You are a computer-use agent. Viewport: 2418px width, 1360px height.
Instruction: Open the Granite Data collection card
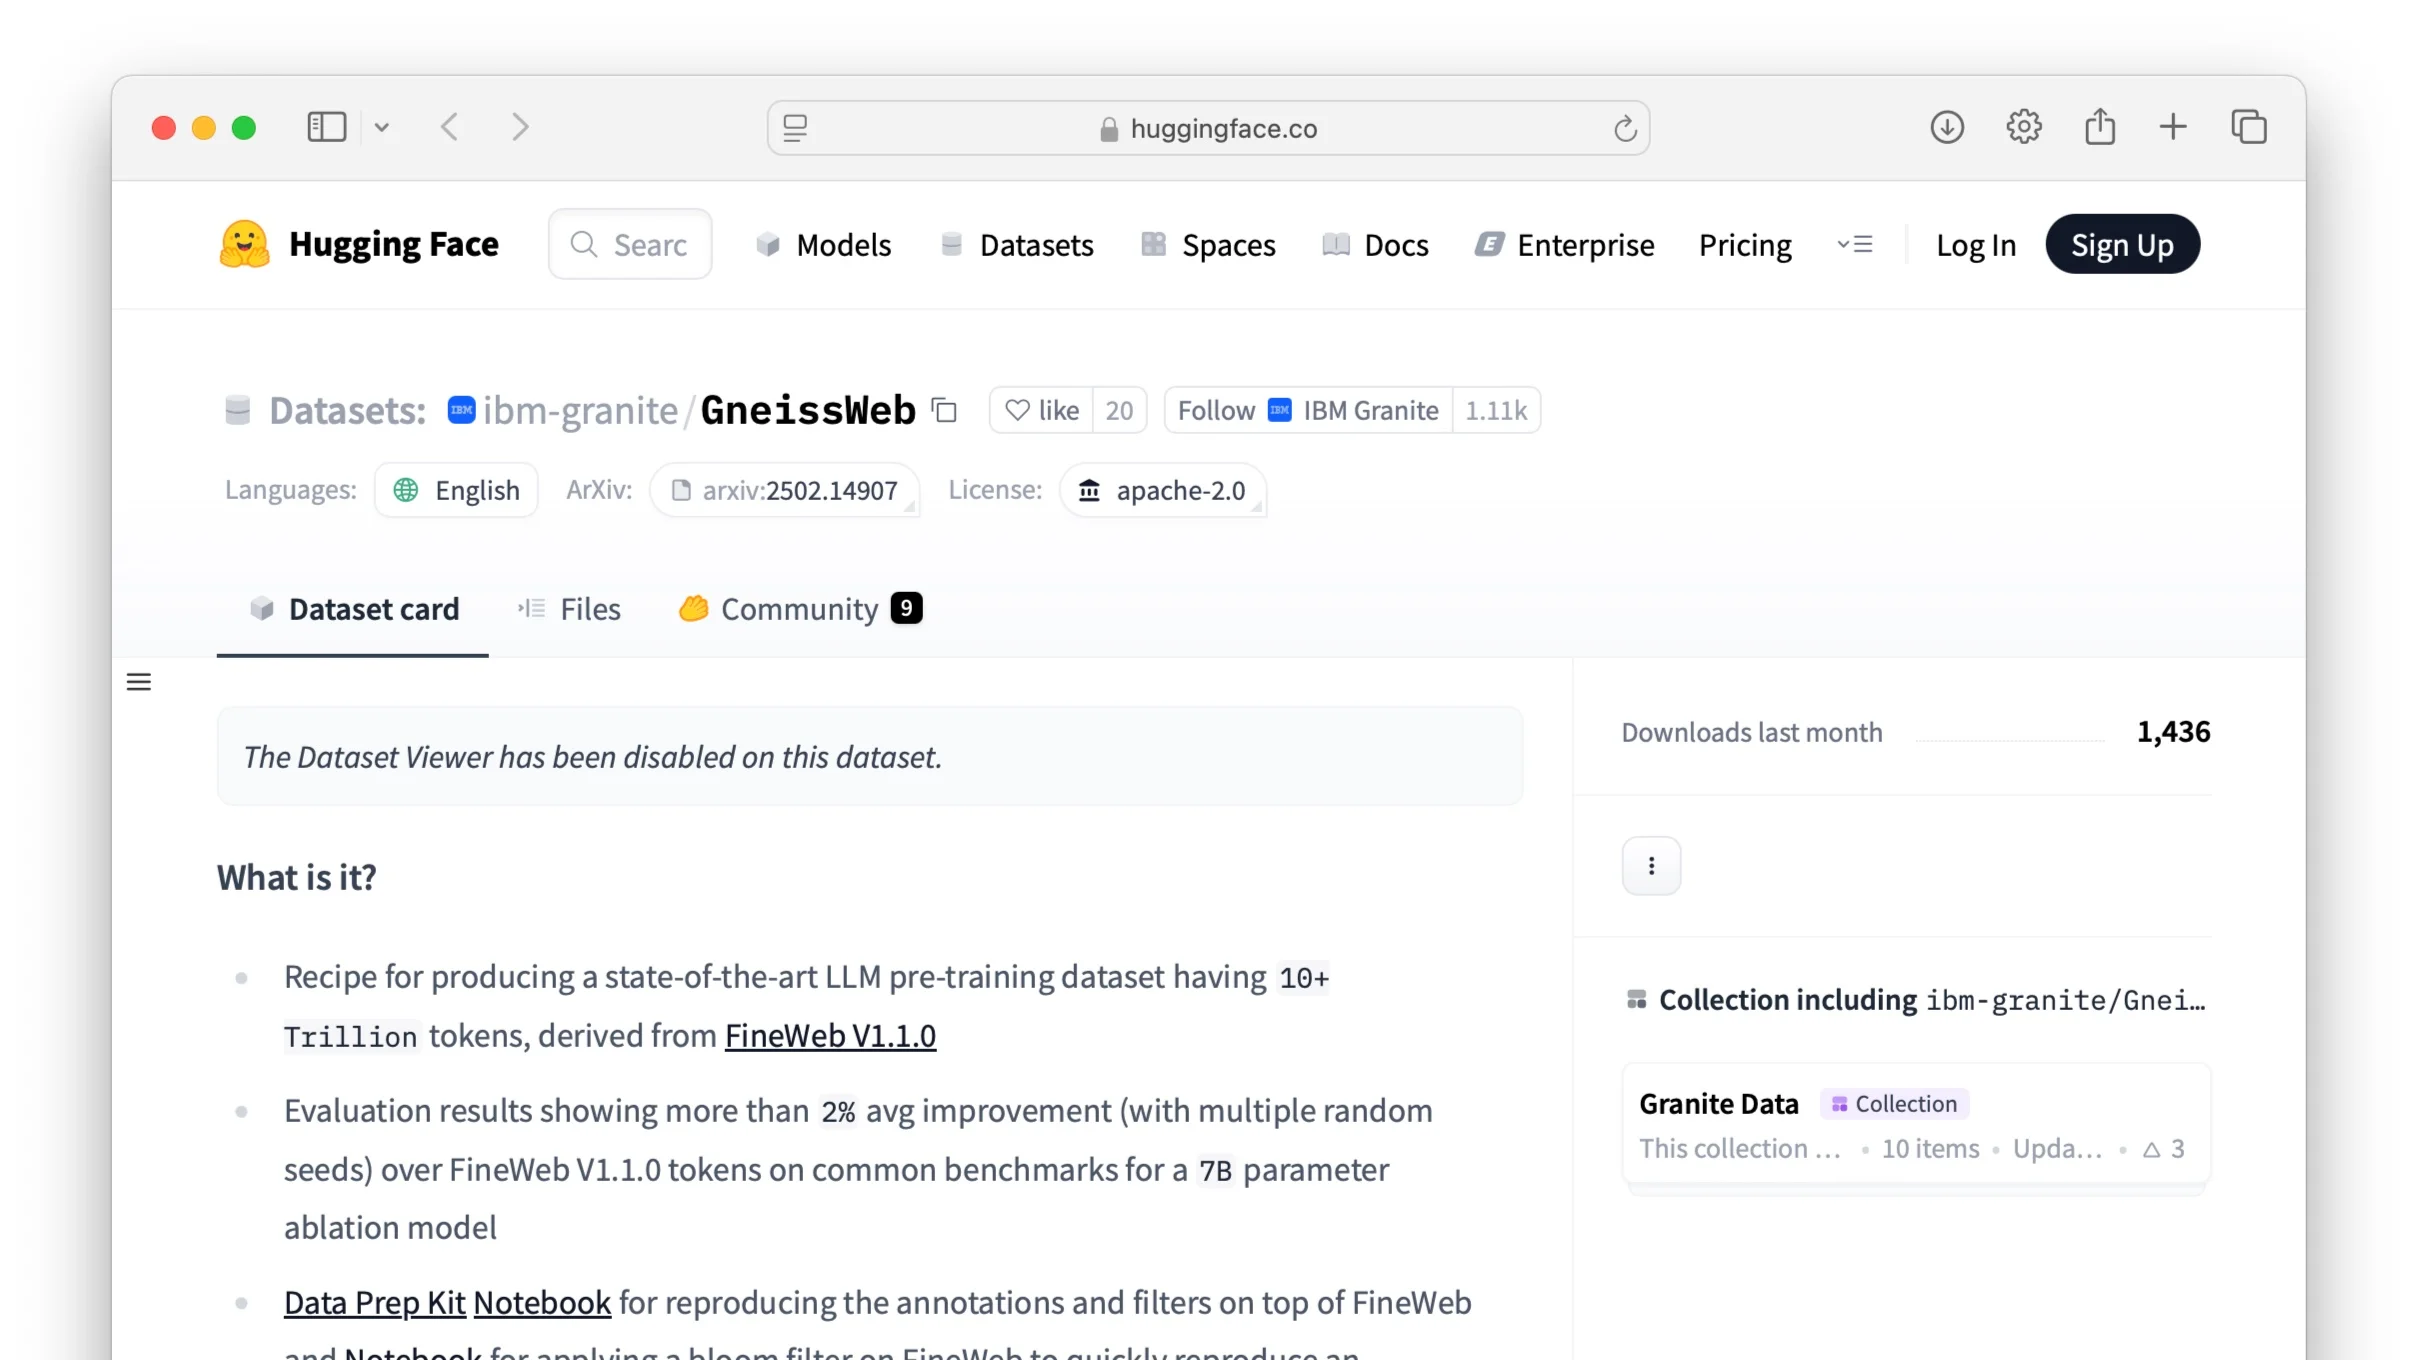(x=1916, y=1126)
